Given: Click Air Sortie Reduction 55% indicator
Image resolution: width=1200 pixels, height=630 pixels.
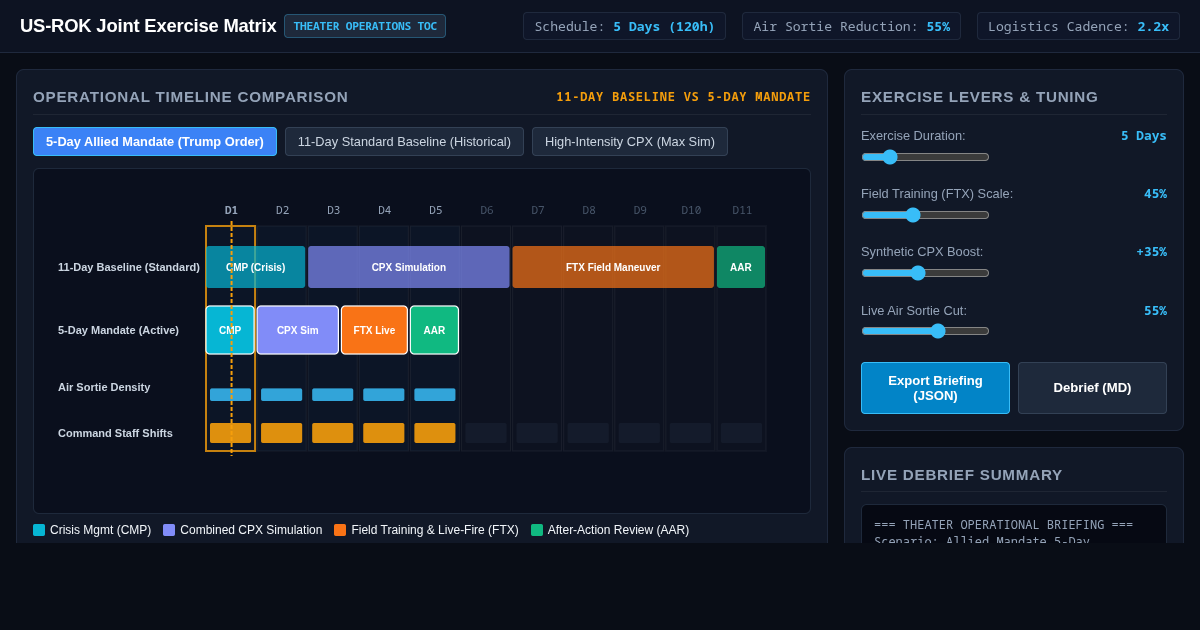Looking at the screenshot, I should point(851,26).
